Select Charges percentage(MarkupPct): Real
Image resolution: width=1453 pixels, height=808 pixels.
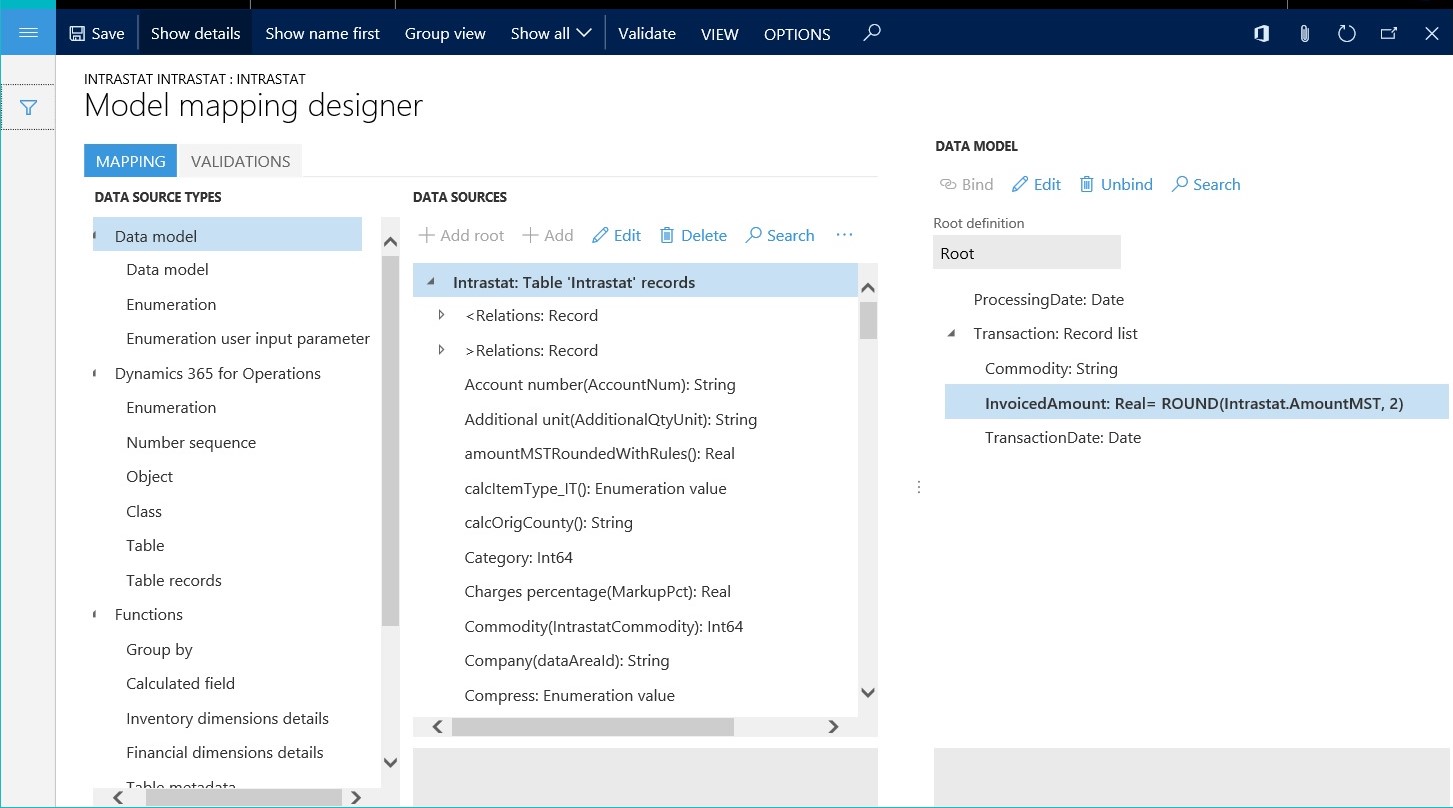598,591
